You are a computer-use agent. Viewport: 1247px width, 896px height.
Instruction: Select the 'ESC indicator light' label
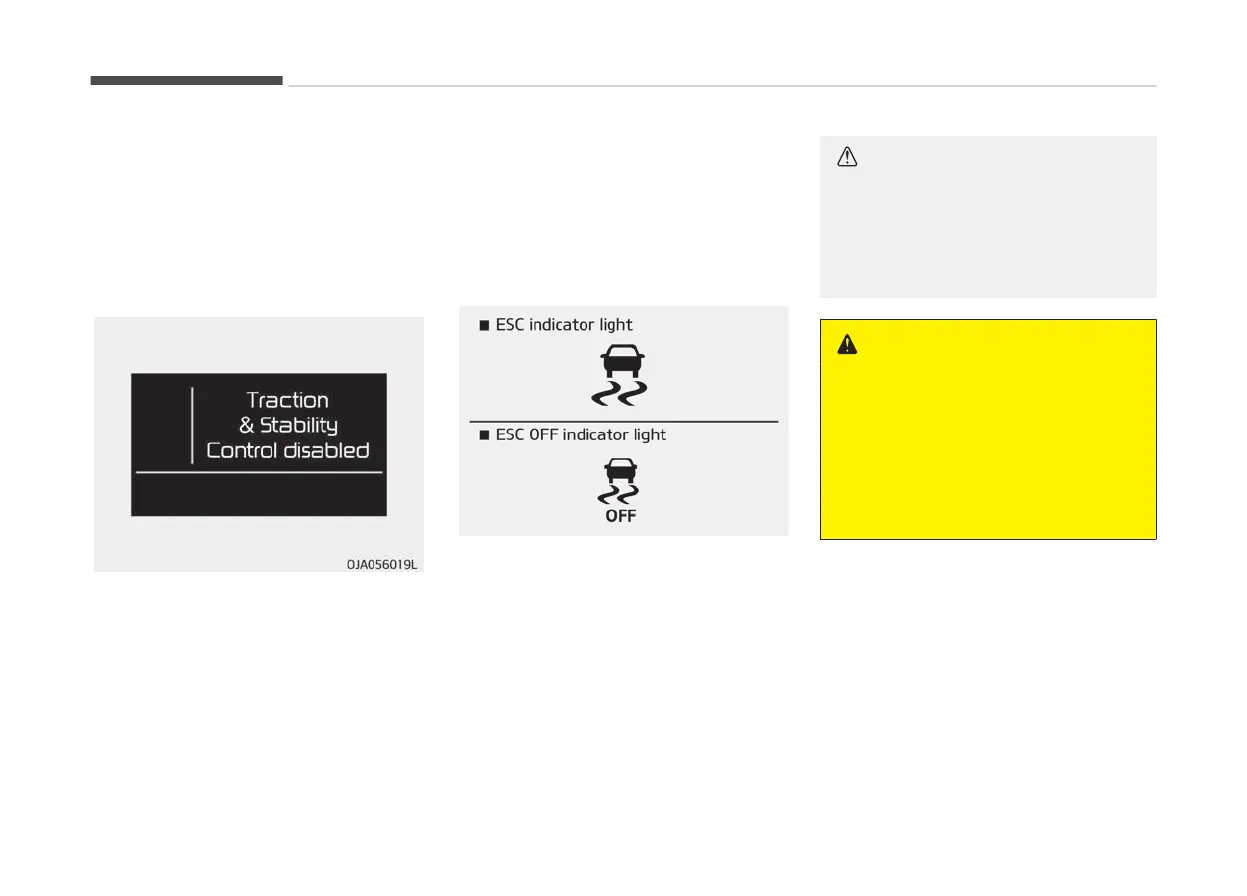[x=564, y=325]
